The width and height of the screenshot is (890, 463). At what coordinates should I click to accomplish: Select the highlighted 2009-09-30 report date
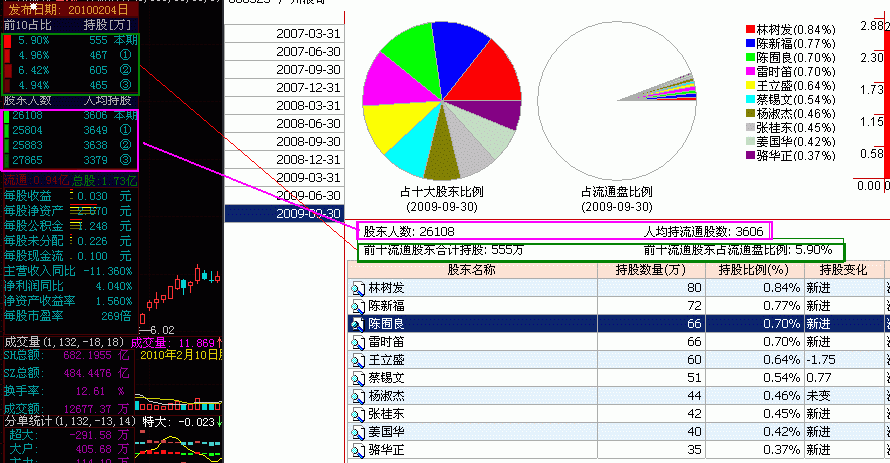point(284,213)
